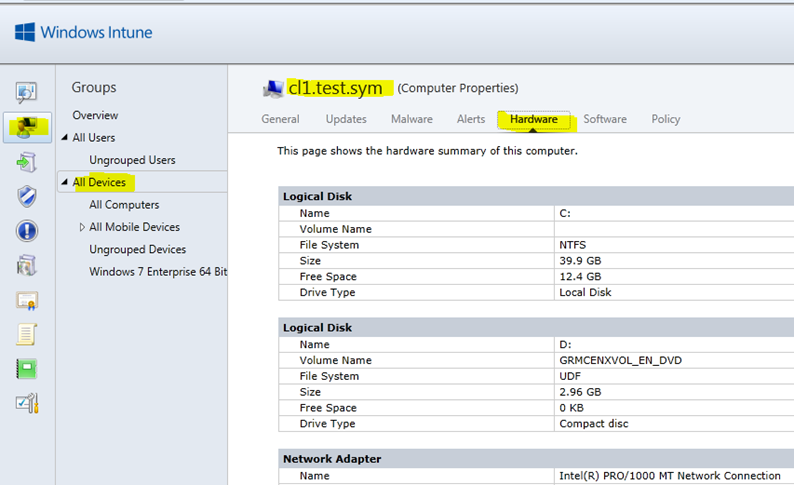This screenshot has height=485, width=794.
Task: Click the UDF file system value
Action: pos(570,376)
